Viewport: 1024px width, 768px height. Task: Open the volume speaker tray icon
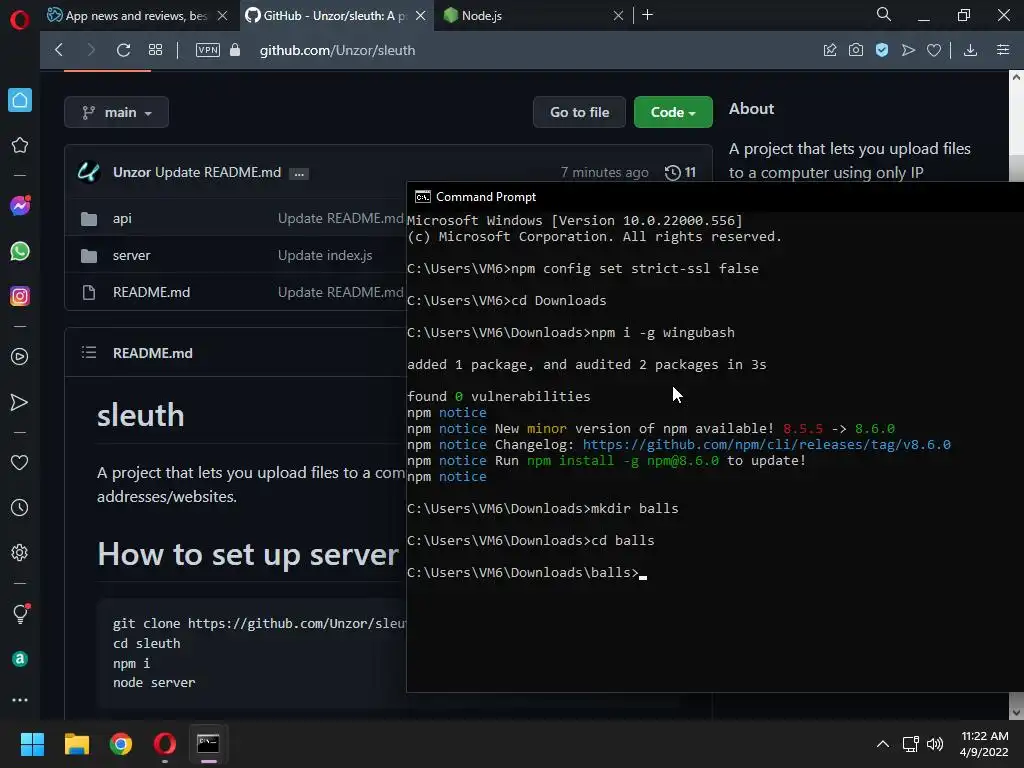[935, 744]
